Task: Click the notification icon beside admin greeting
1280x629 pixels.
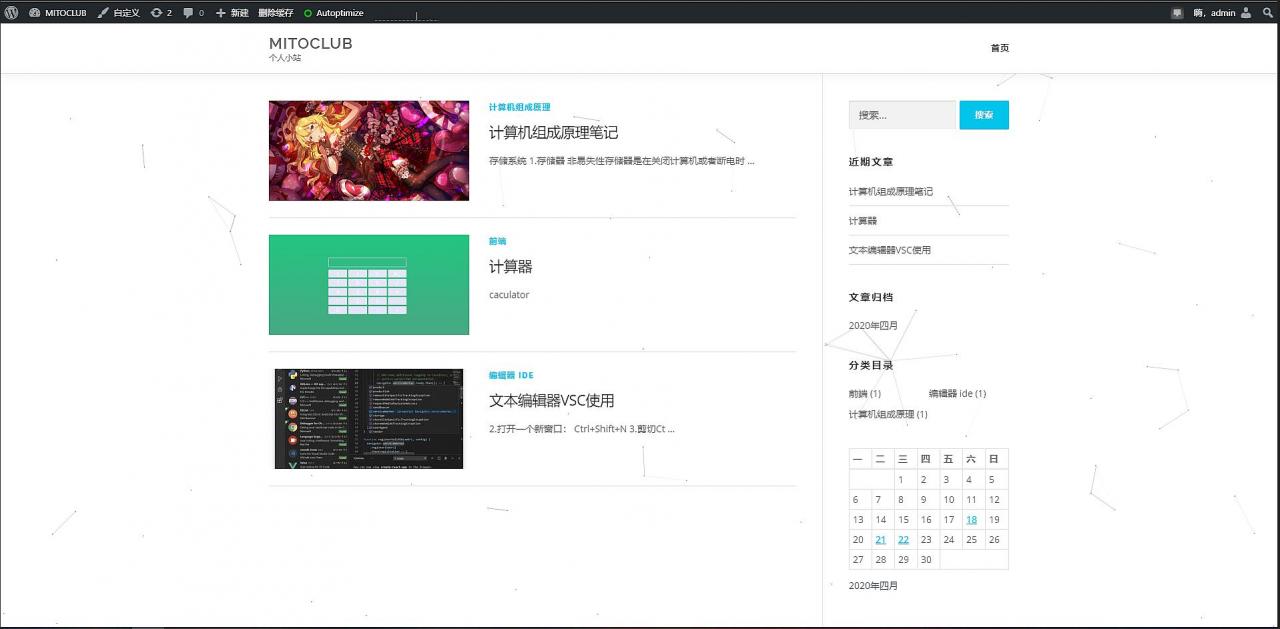Action: tap(1177, 13)
